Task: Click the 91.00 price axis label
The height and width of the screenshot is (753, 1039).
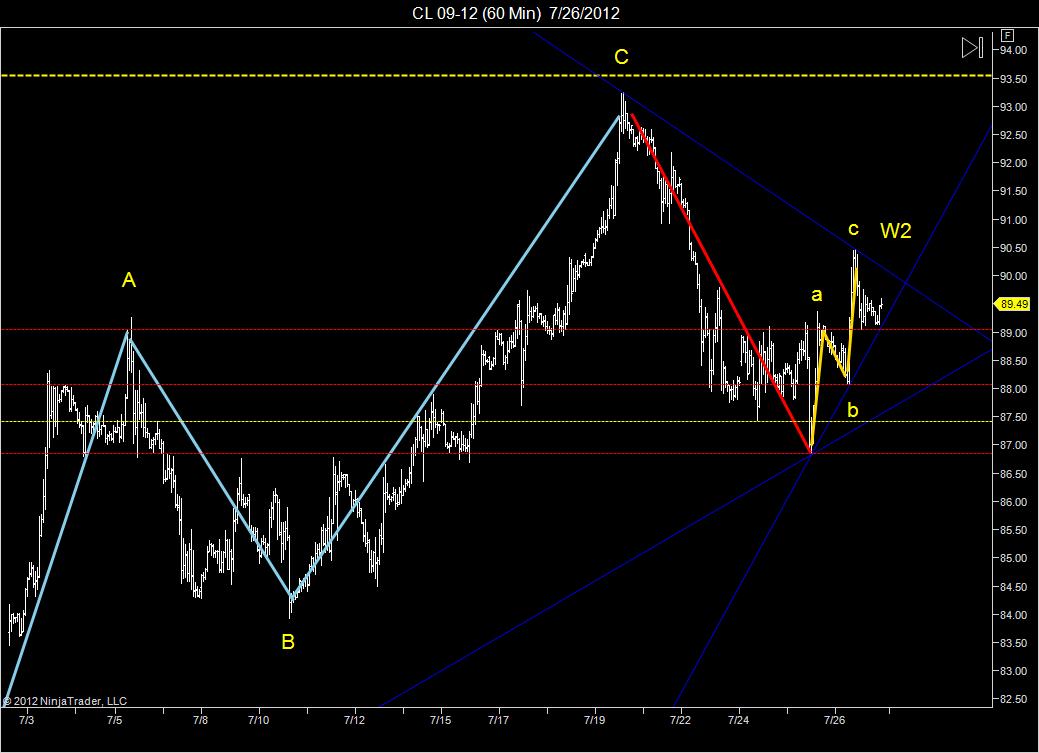Action: tap(1014, 220)
